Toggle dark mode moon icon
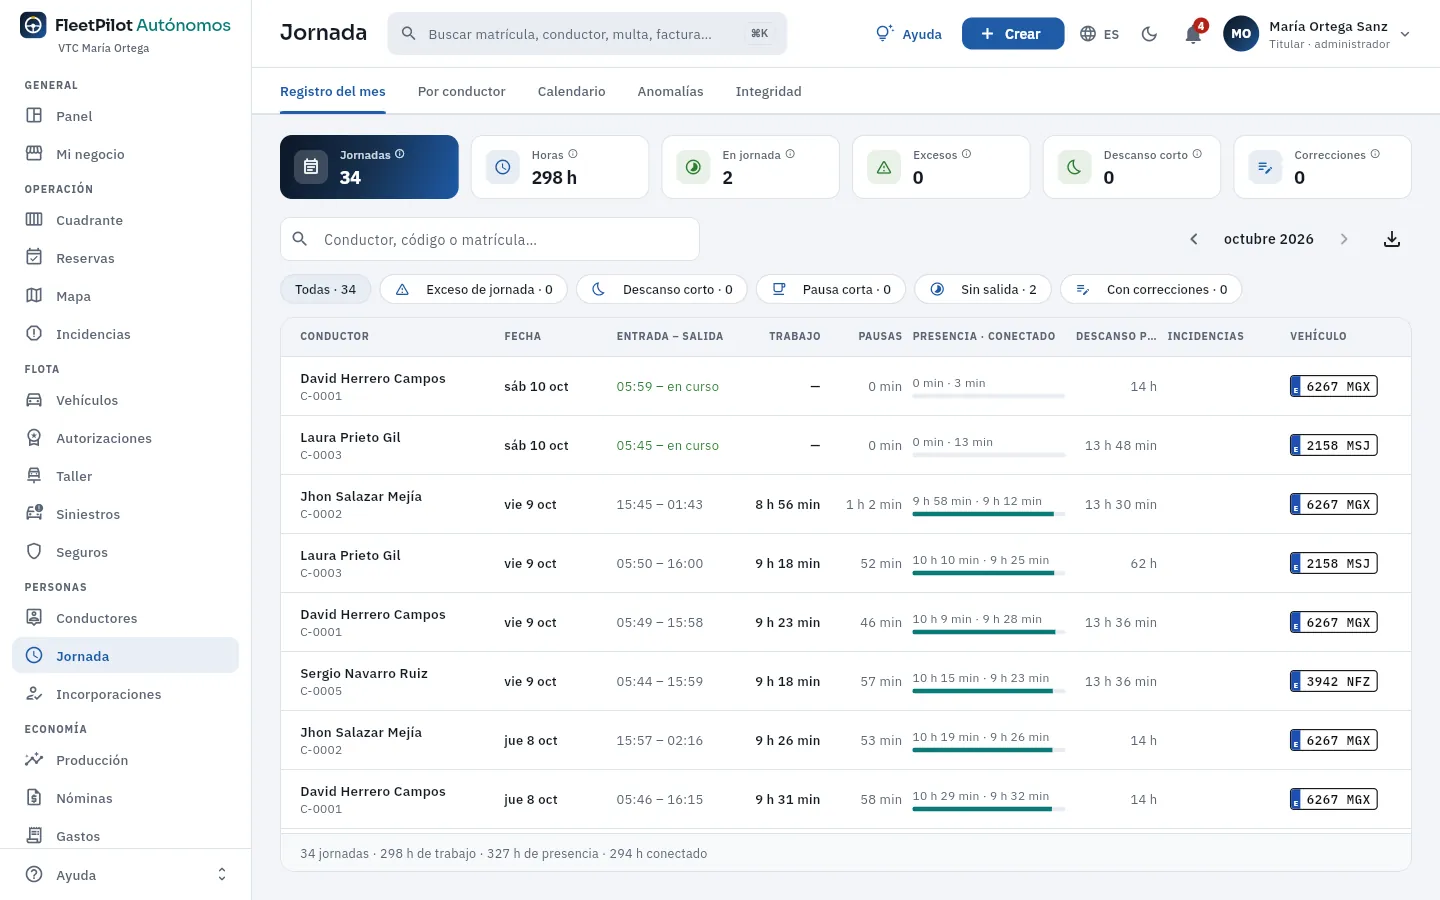 [1149, 34]
